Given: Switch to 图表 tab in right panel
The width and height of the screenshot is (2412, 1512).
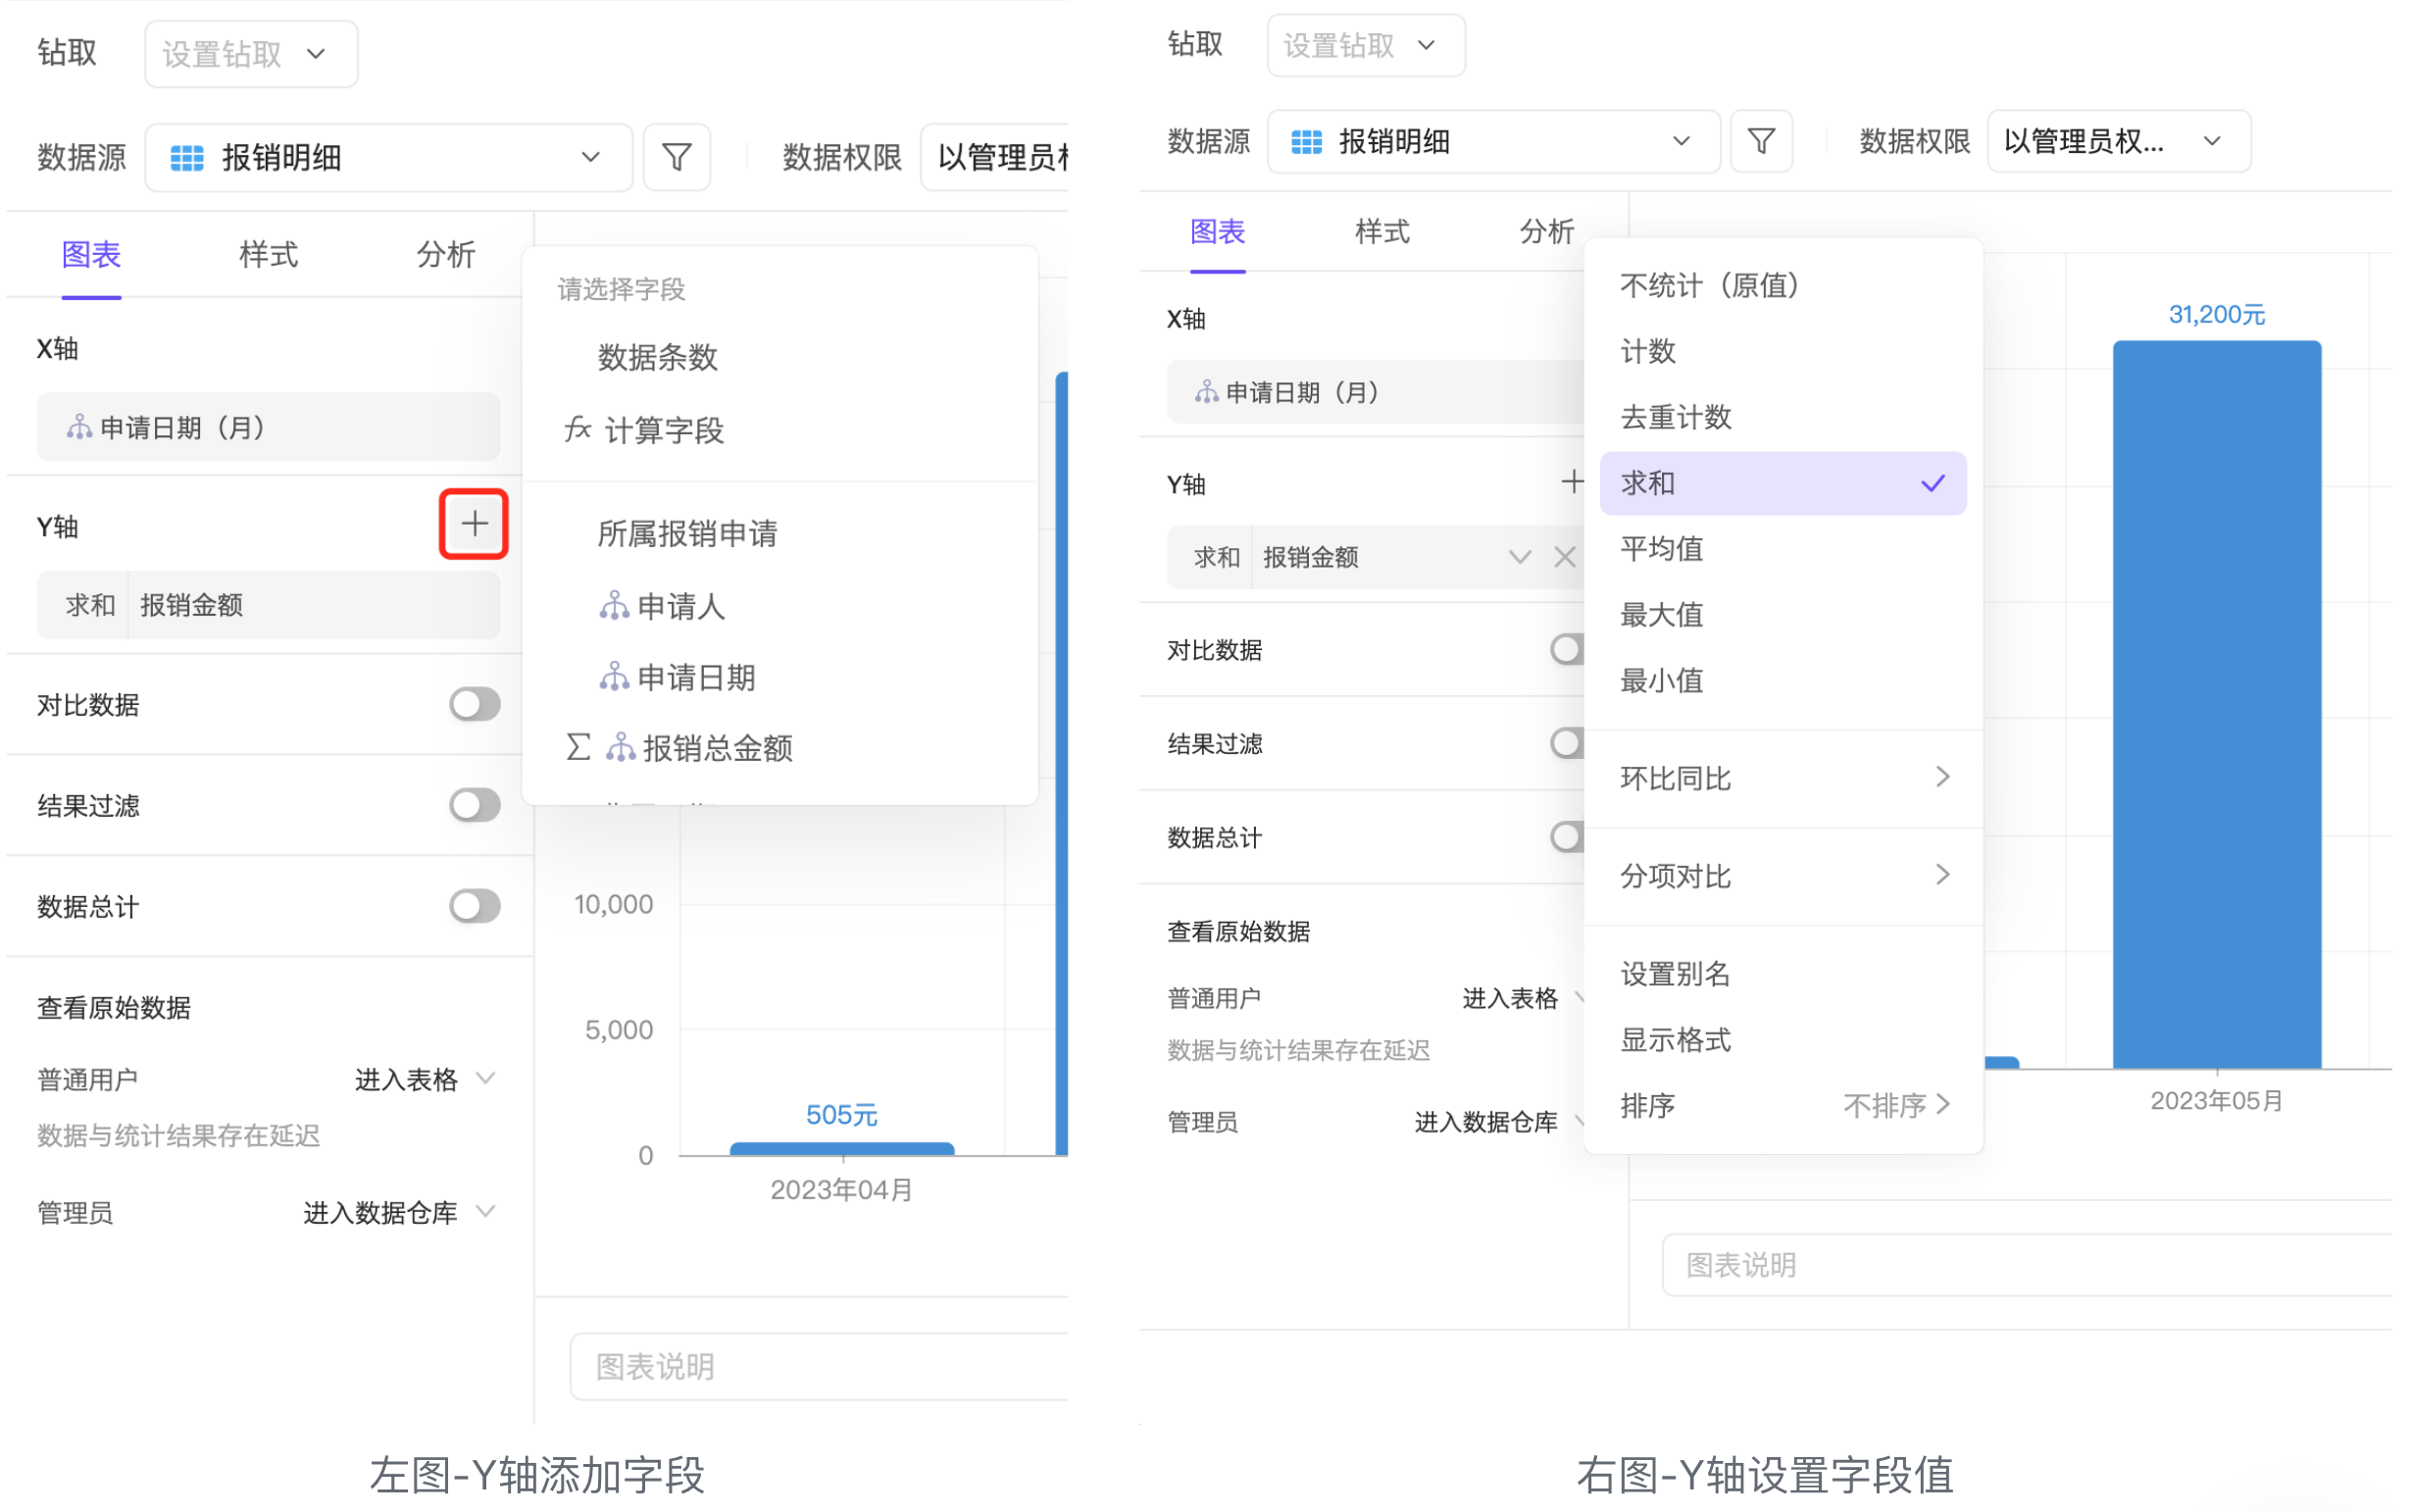Looking at the screenshot, I should click(x=1217, y=231).
